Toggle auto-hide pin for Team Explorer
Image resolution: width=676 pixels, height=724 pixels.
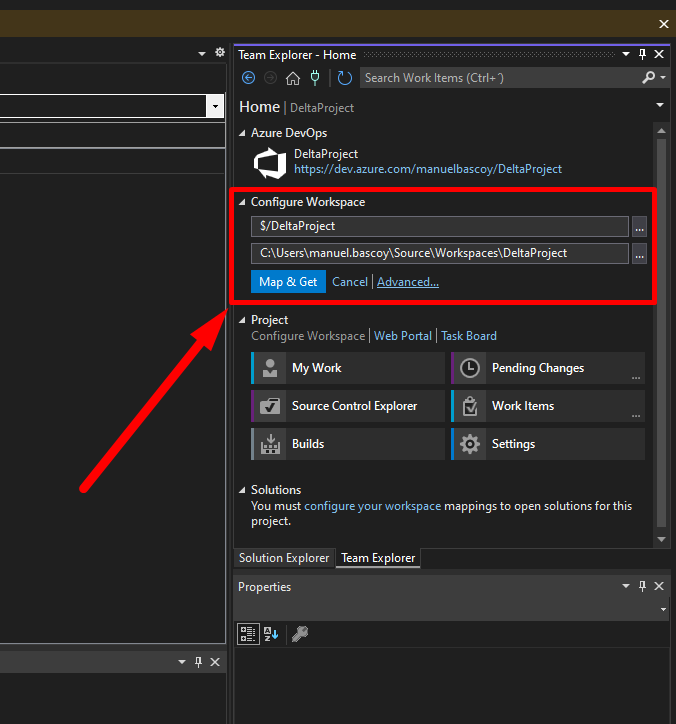pyautogui.click(x=643, y=55)
